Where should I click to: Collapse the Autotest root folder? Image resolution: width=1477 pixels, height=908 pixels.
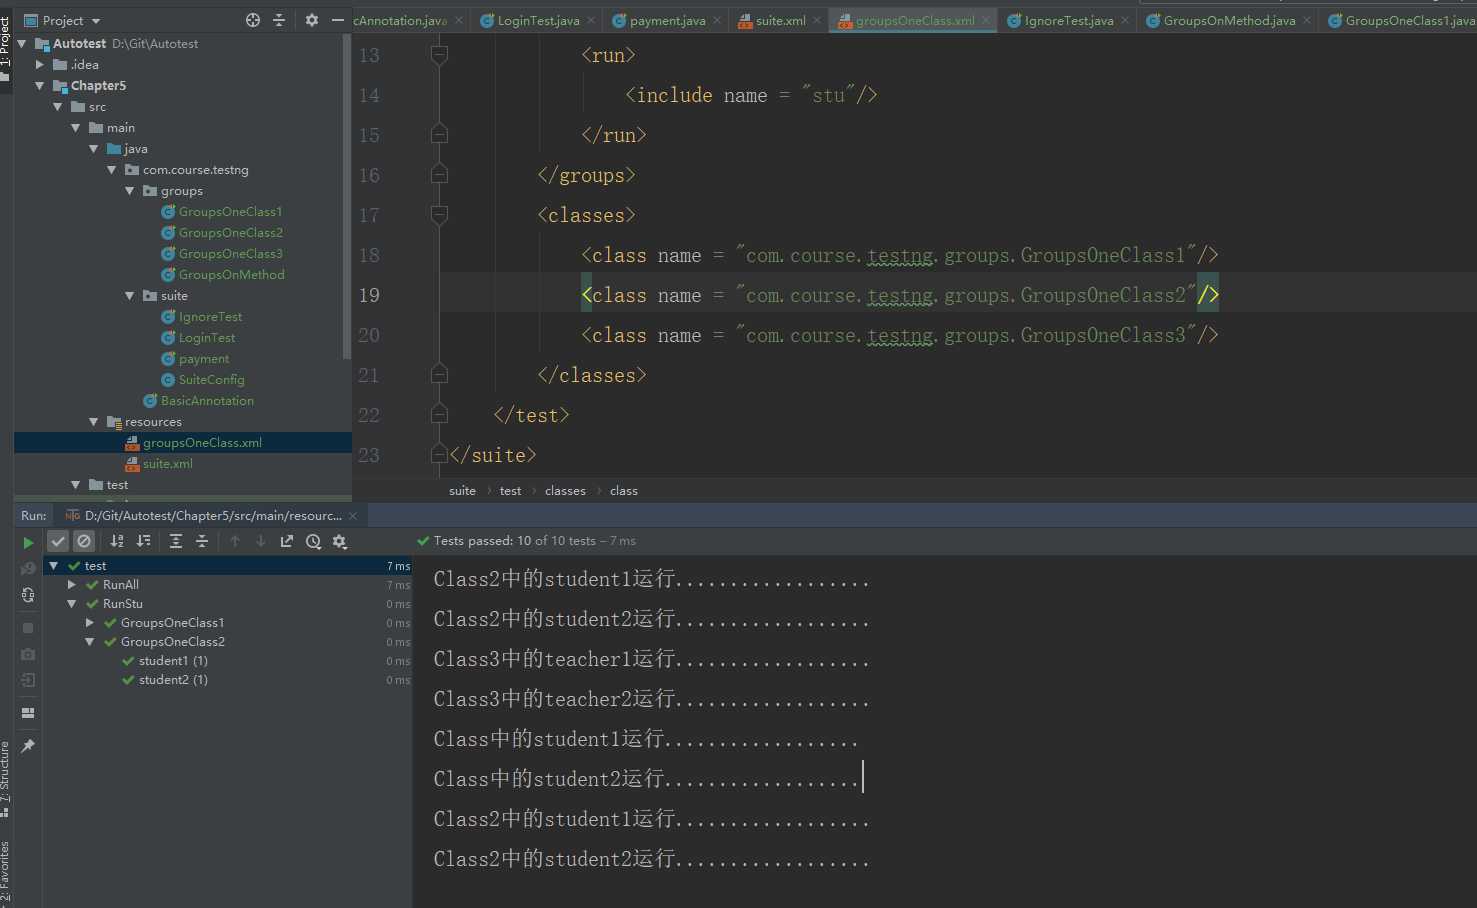tap(22, 44)
